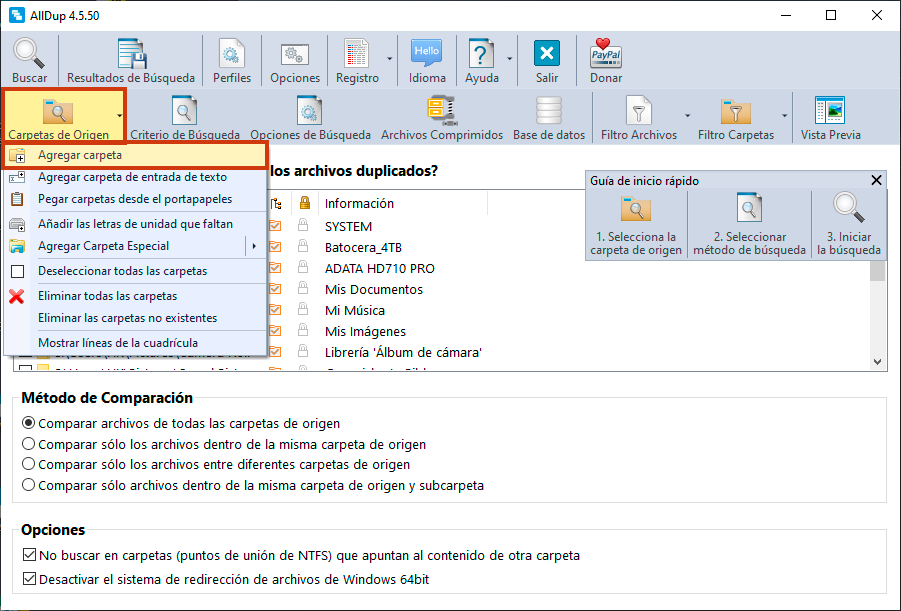Click the lock icon in Batocera_4TB row
901x611 pixels.
click(x=303, y=246)
